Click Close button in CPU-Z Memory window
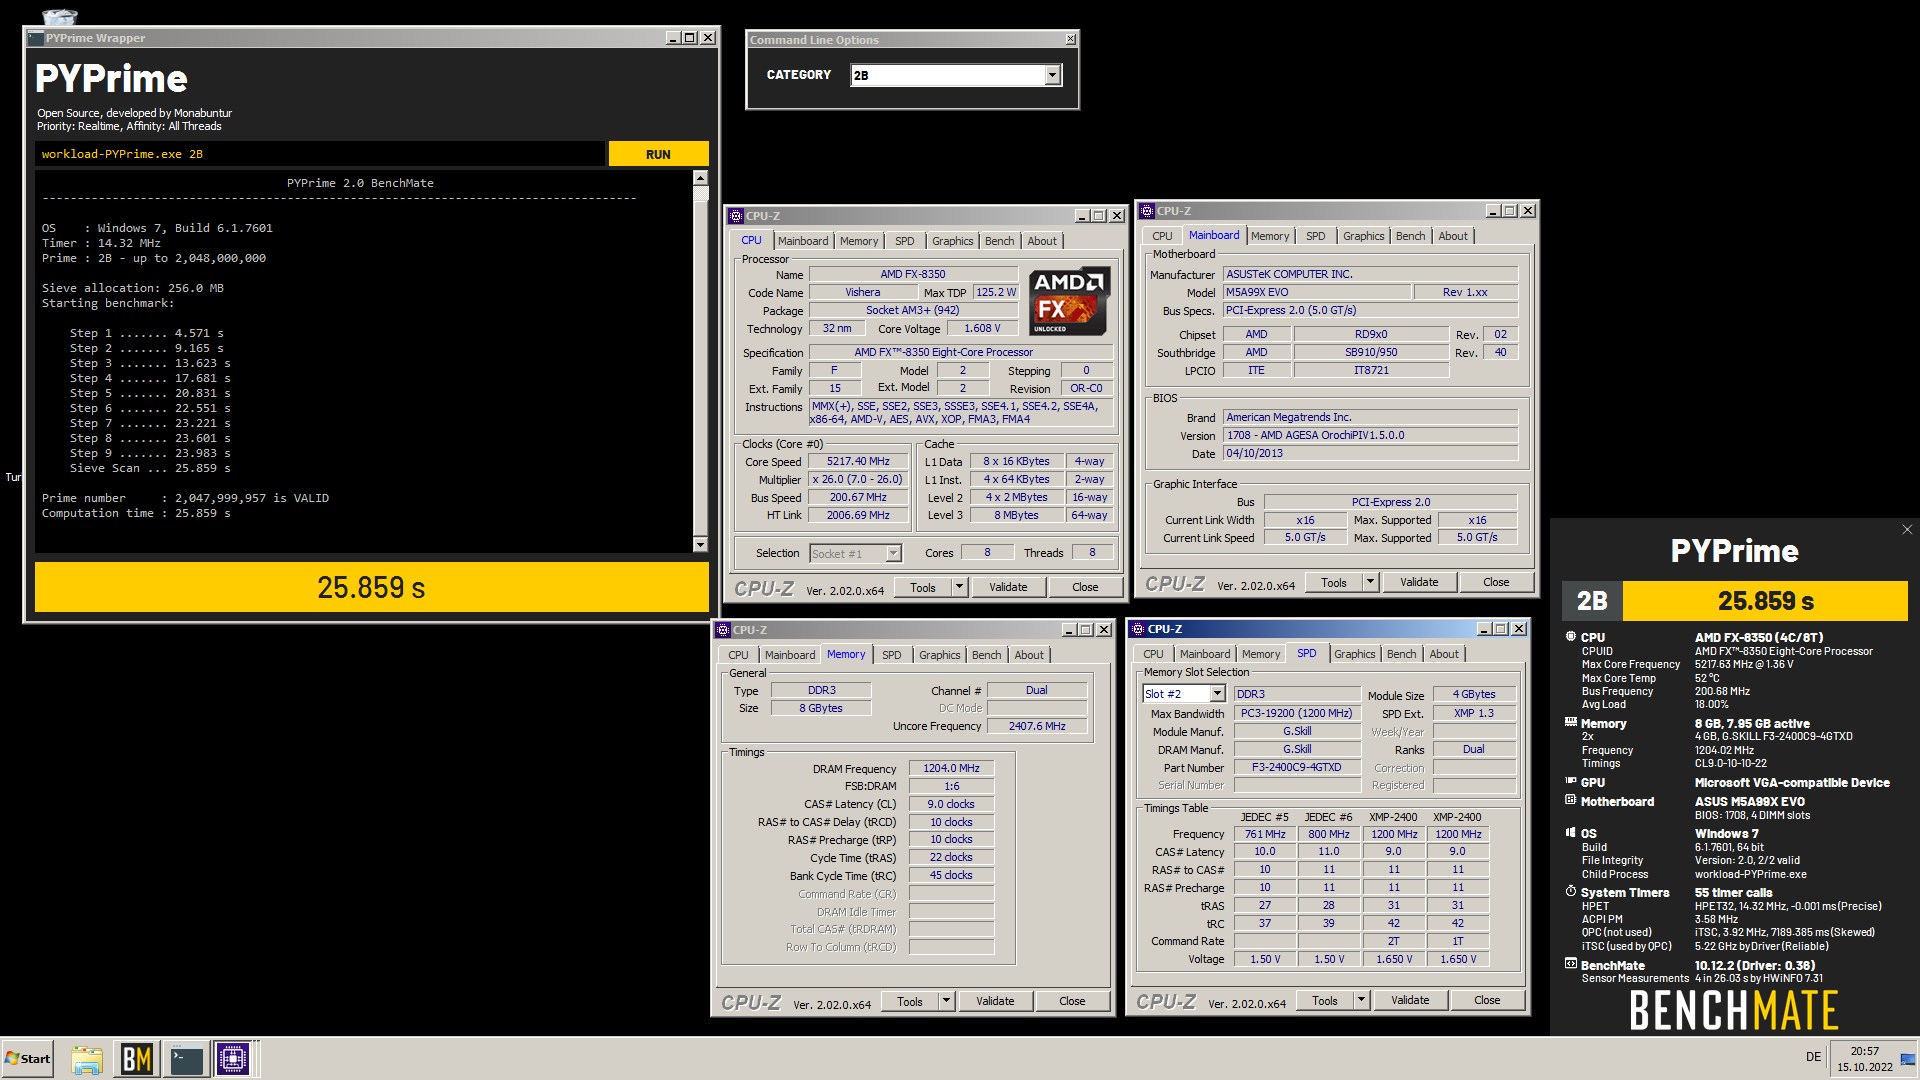The image size is (1920, 1080). tap(1072, 1001)
